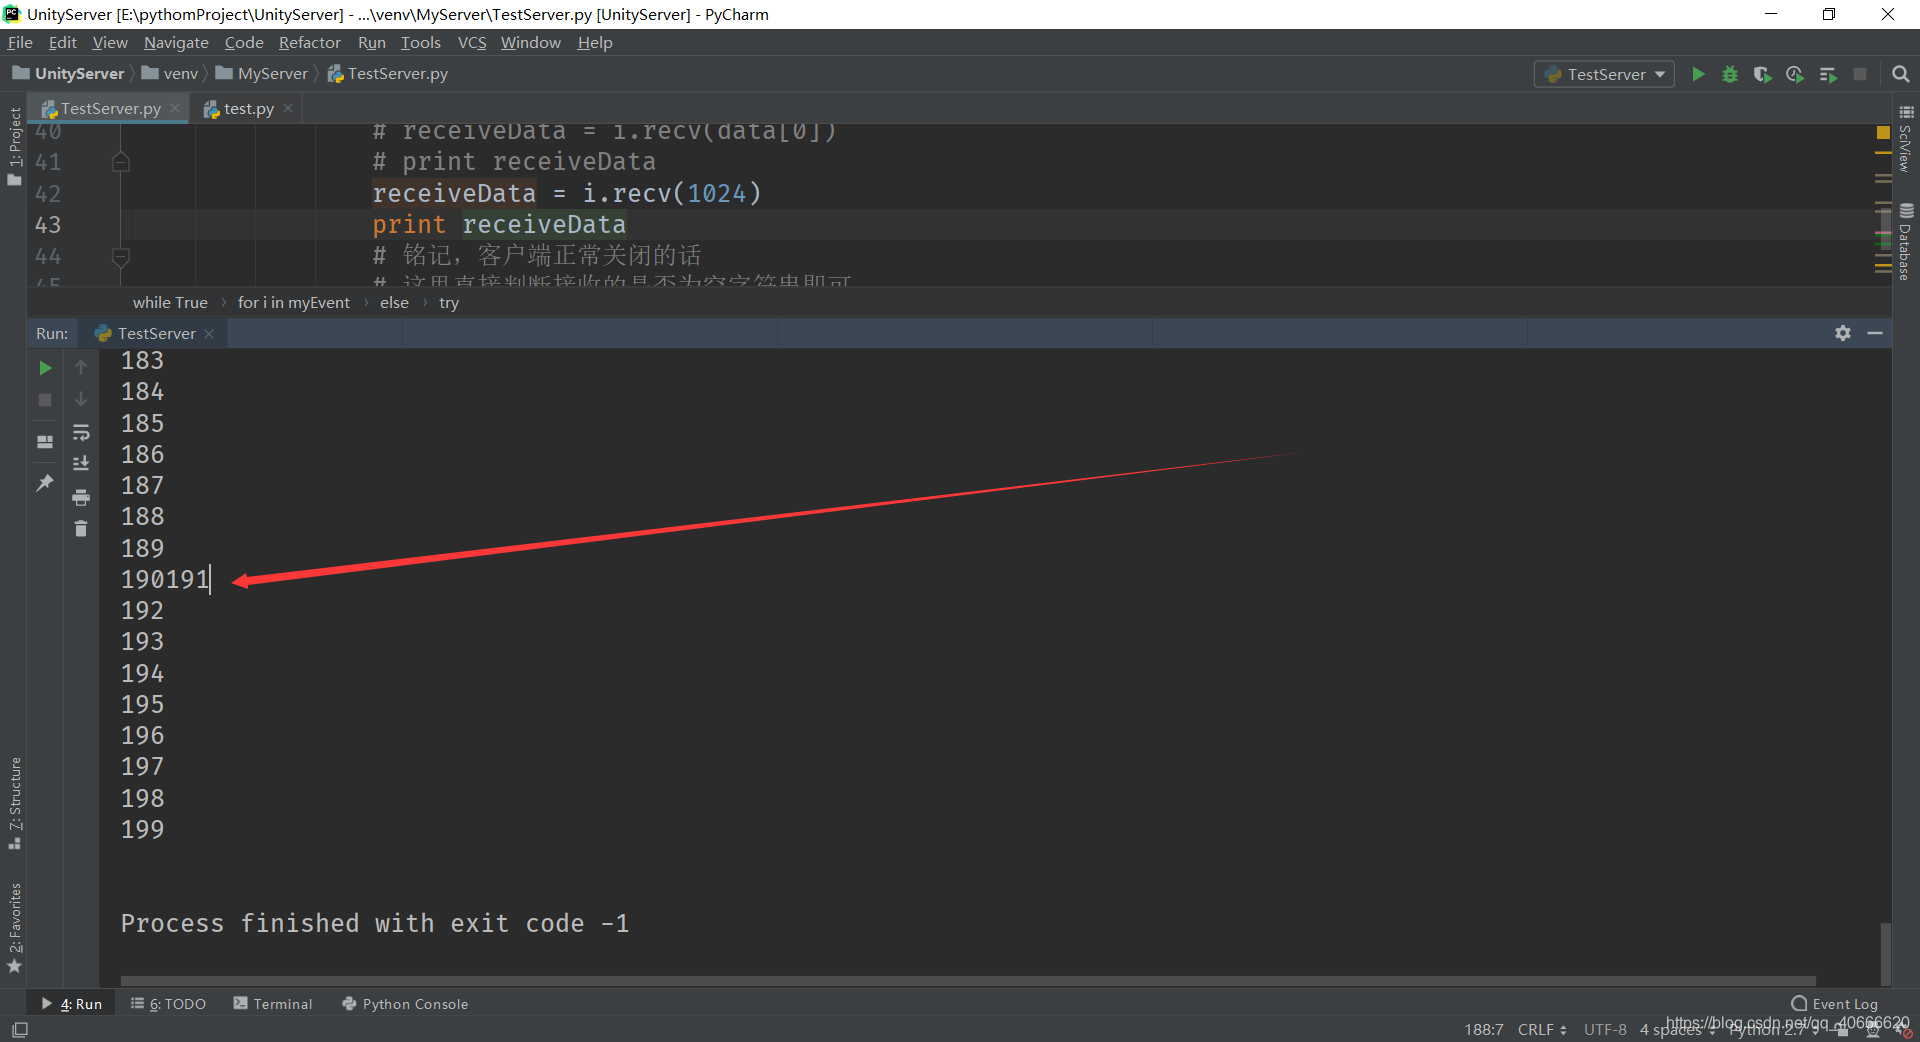Click the 'while True' breadcrumb
Image resolution: width=1920 pixels, height=1042 pixels.
pyautogui.click(x=170, y=302)
